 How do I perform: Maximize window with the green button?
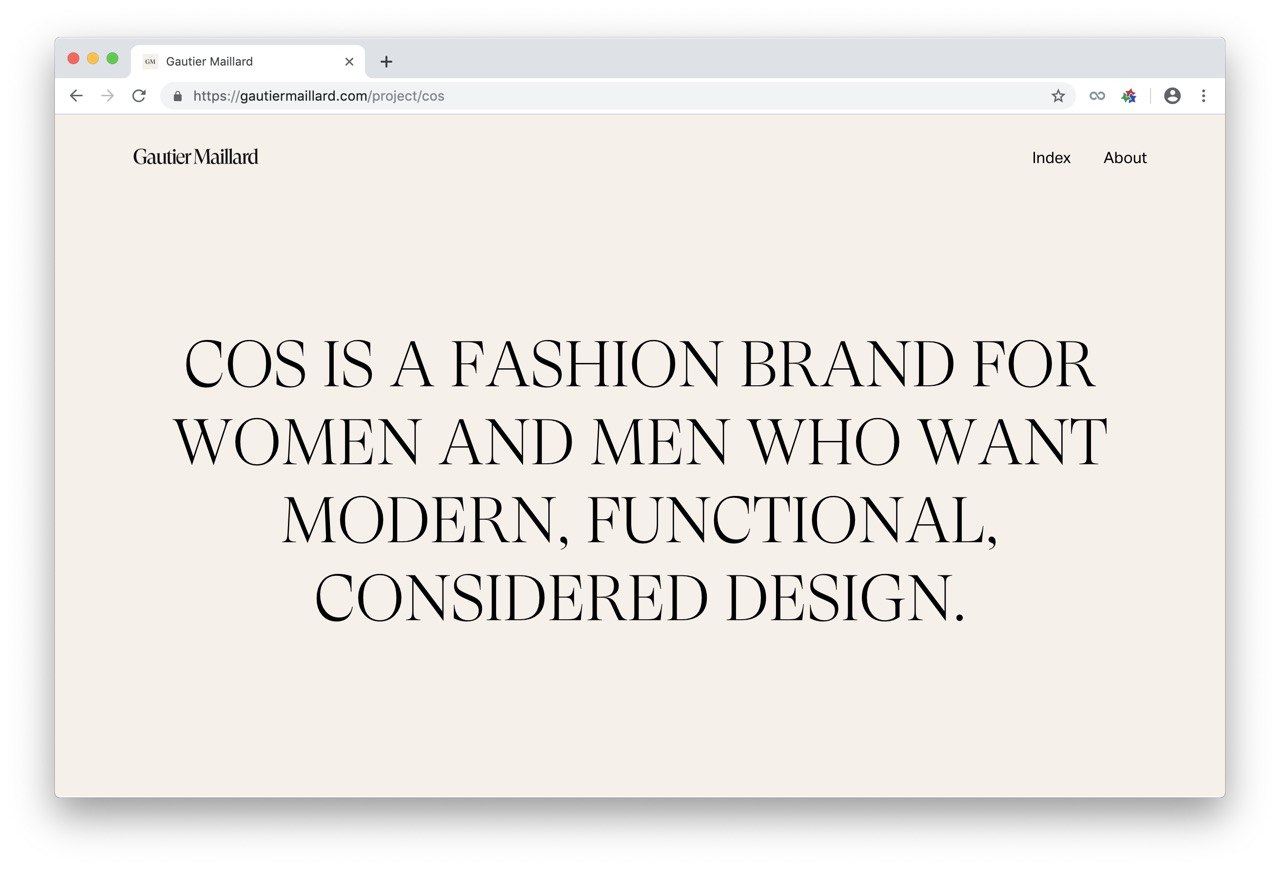[x=113, y=59]
